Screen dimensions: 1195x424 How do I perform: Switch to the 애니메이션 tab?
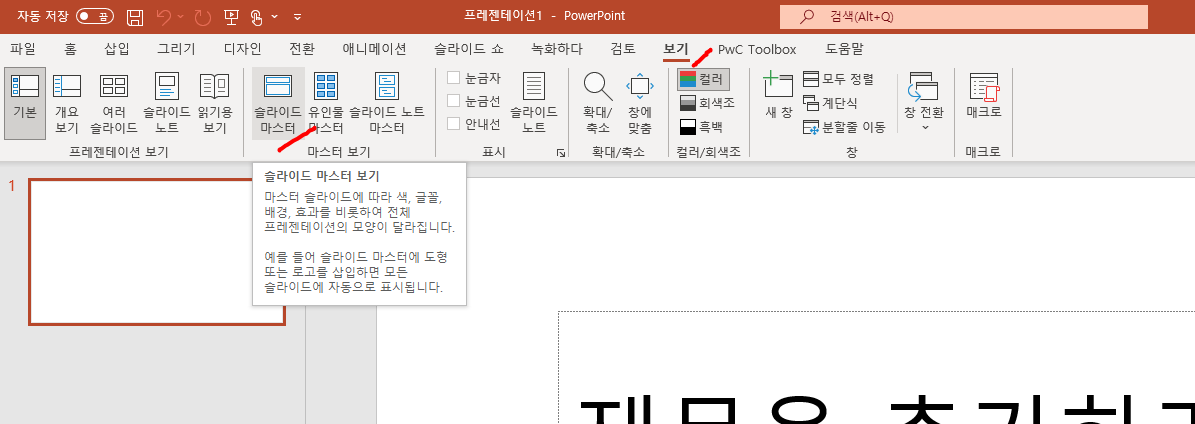point(374,50)
